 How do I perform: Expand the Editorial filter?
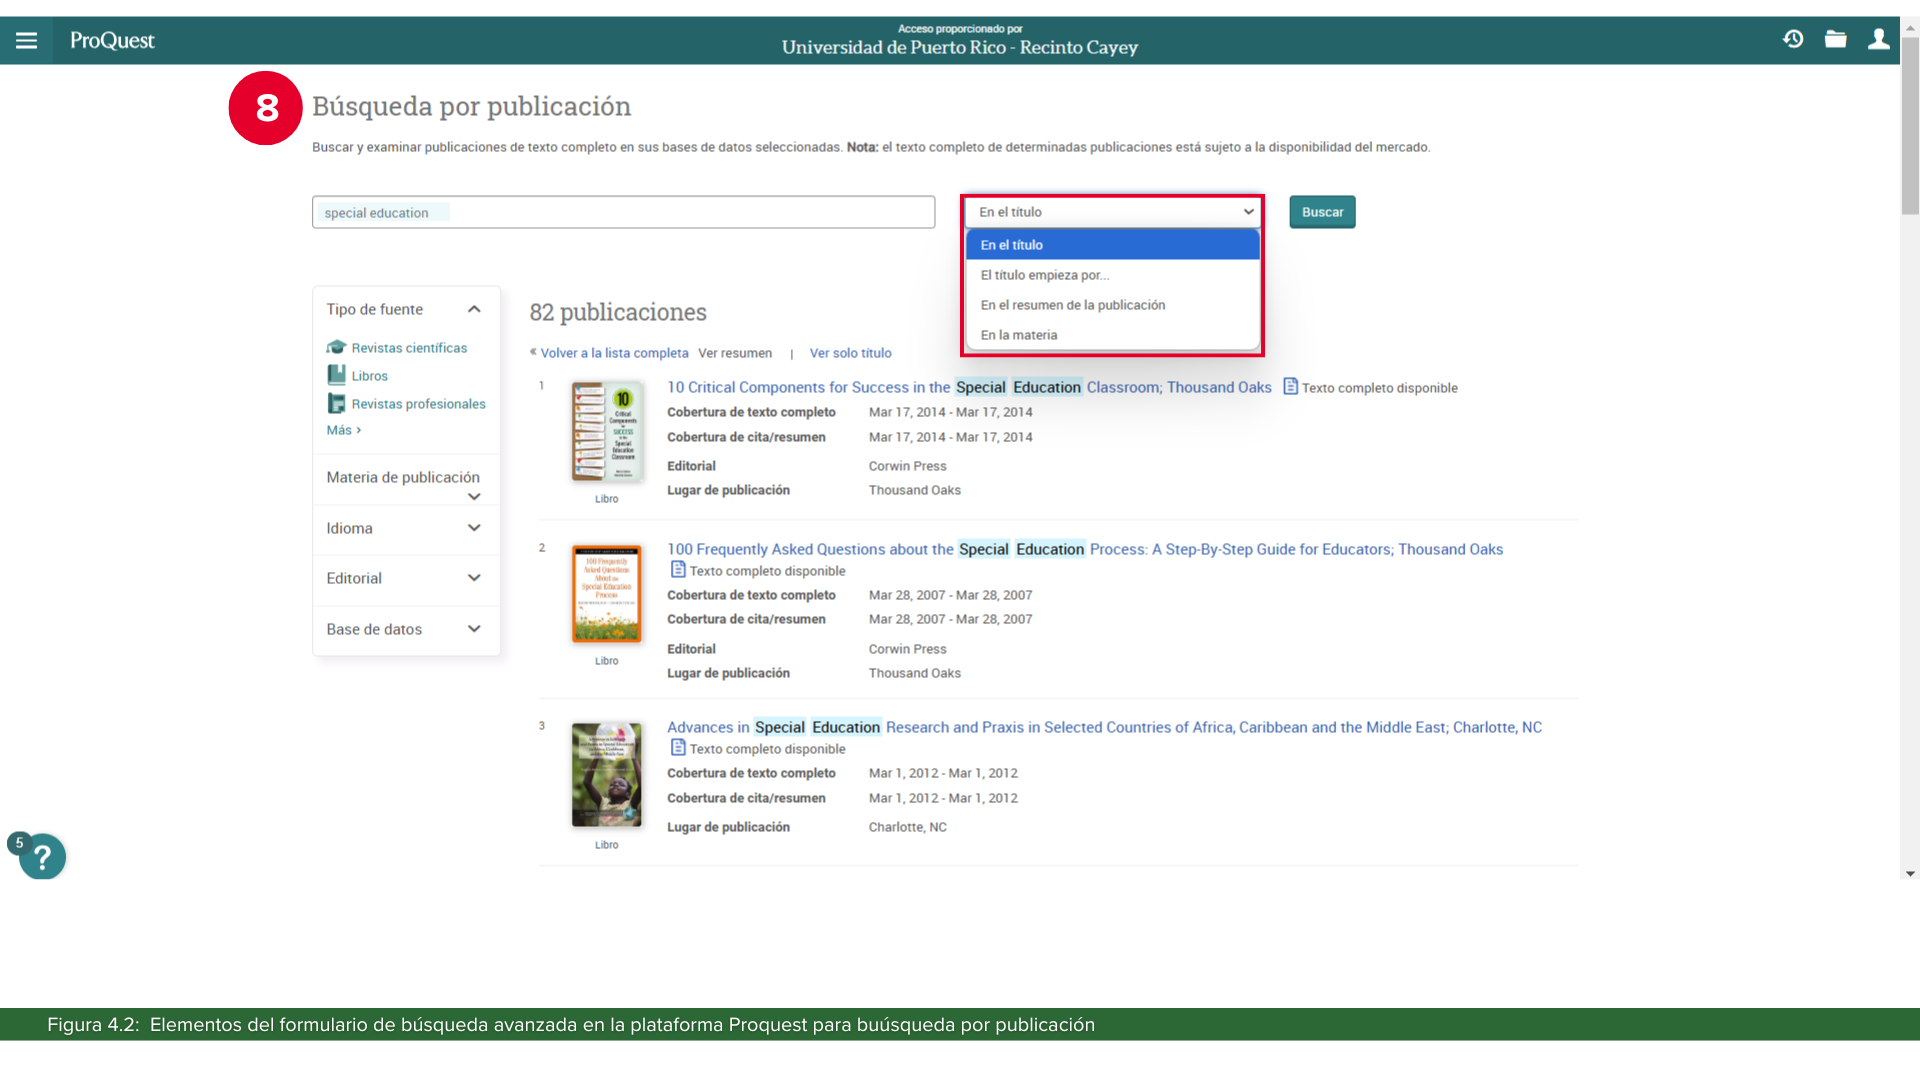coord(474,578)
